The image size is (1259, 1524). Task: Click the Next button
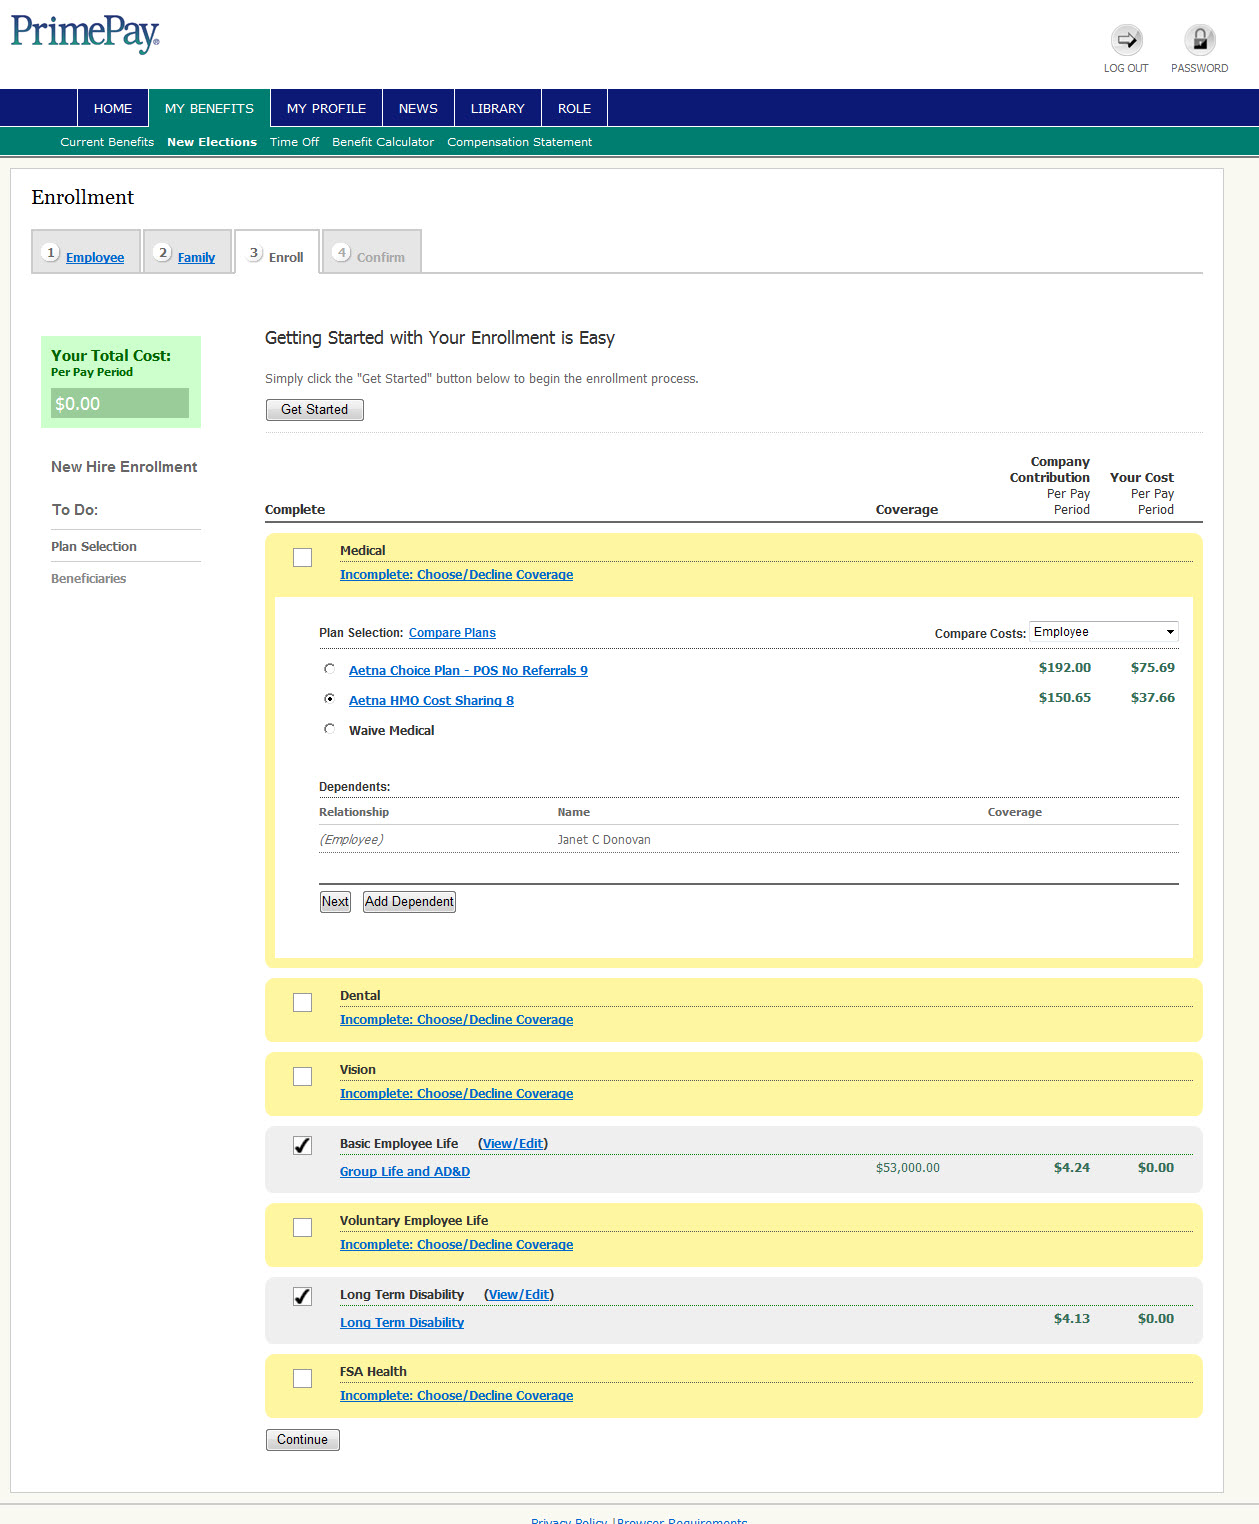point(335,902)
